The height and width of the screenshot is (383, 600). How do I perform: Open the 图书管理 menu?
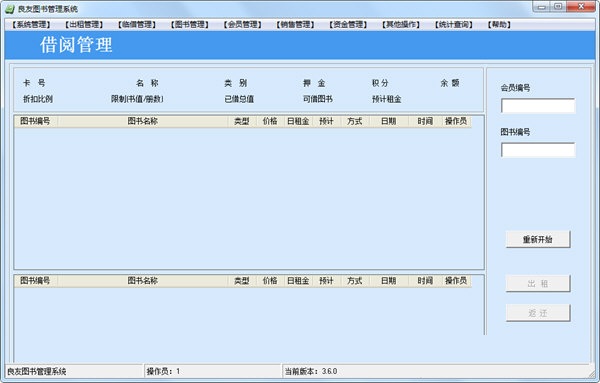(189, 25)
